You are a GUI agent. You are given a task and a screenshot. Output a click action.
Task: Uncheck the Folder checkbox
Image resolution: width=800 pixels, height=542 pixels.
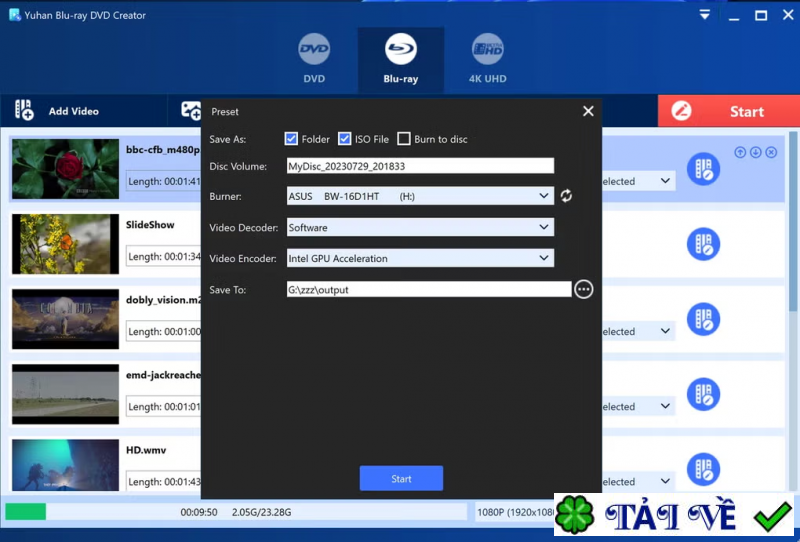click(x=291, y=139)
